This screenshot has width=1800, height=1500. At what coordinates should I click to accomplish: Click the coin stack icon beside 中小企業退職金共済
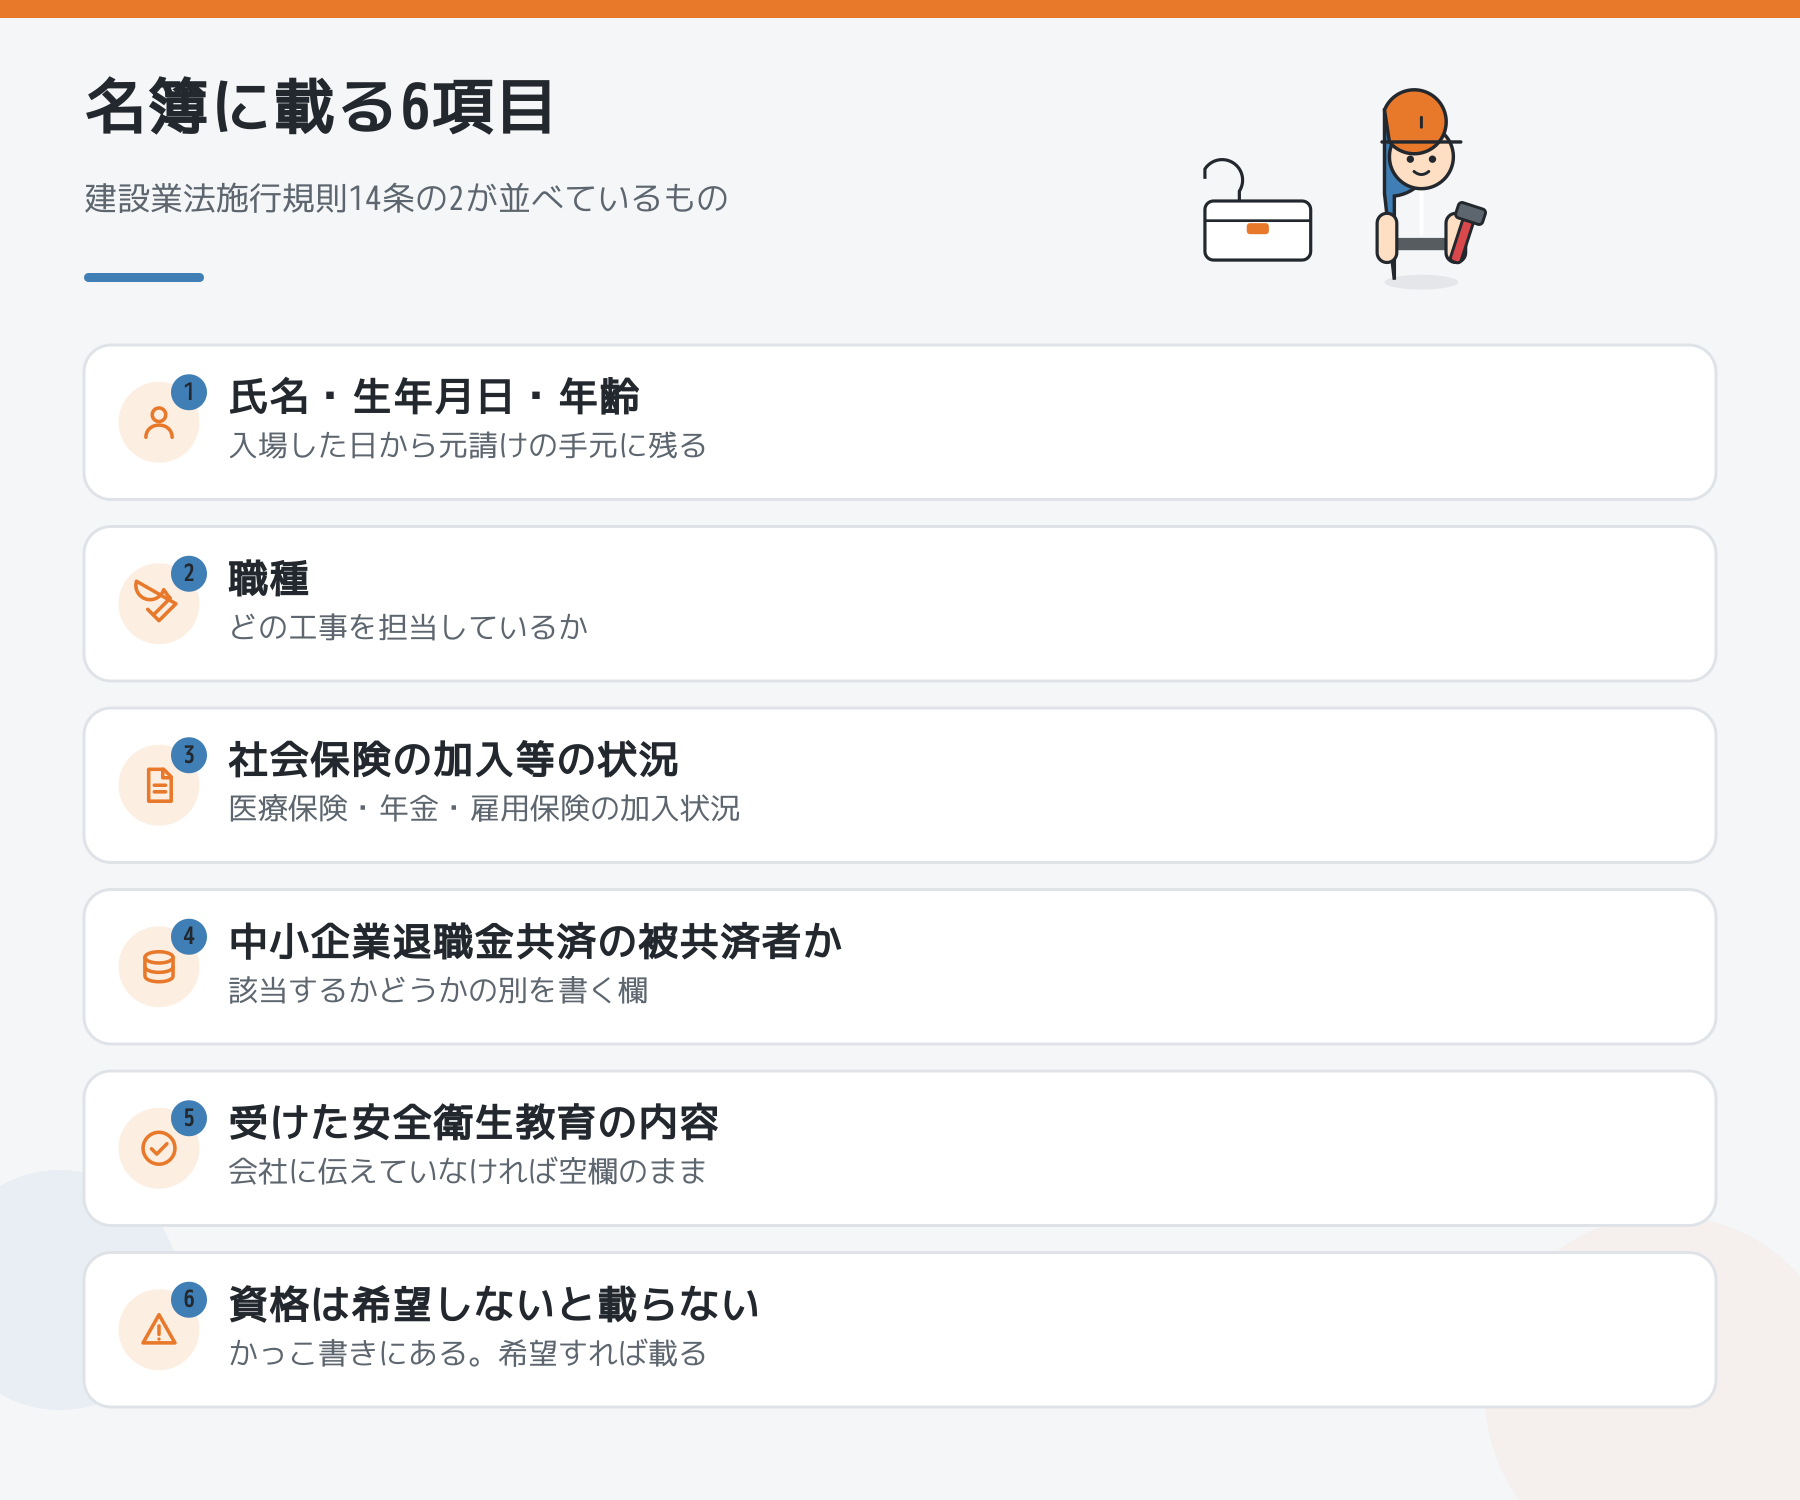click(x=159, y=967)
